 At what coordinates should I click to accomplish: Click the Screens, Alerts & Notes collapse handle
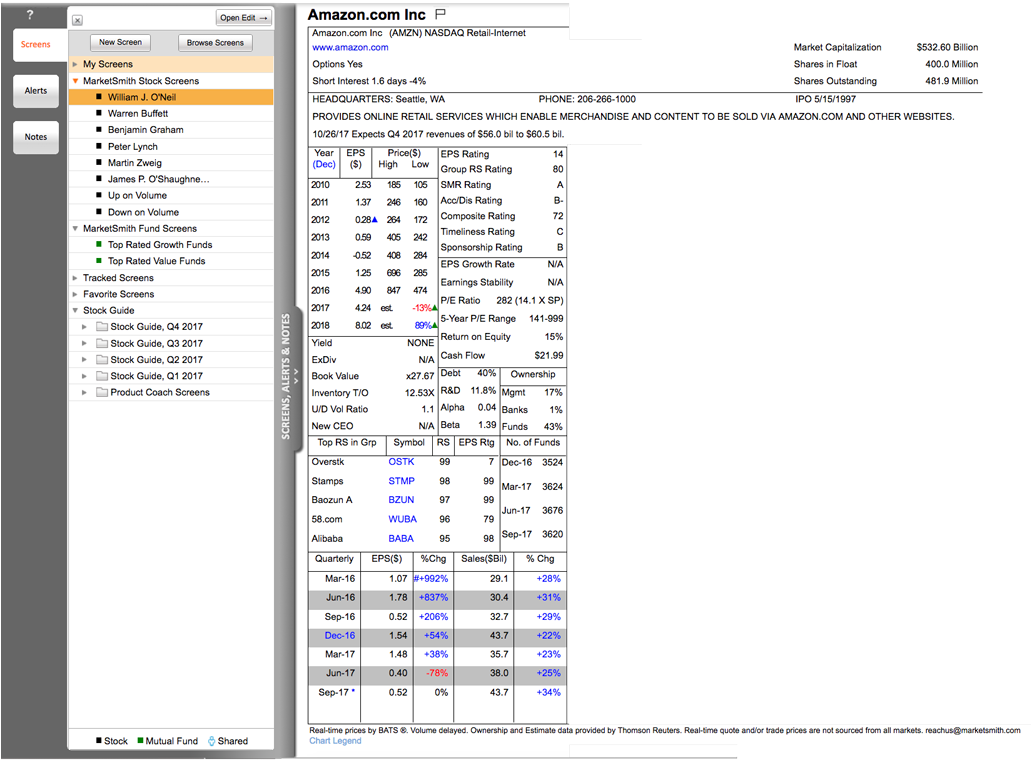(286, 376)
